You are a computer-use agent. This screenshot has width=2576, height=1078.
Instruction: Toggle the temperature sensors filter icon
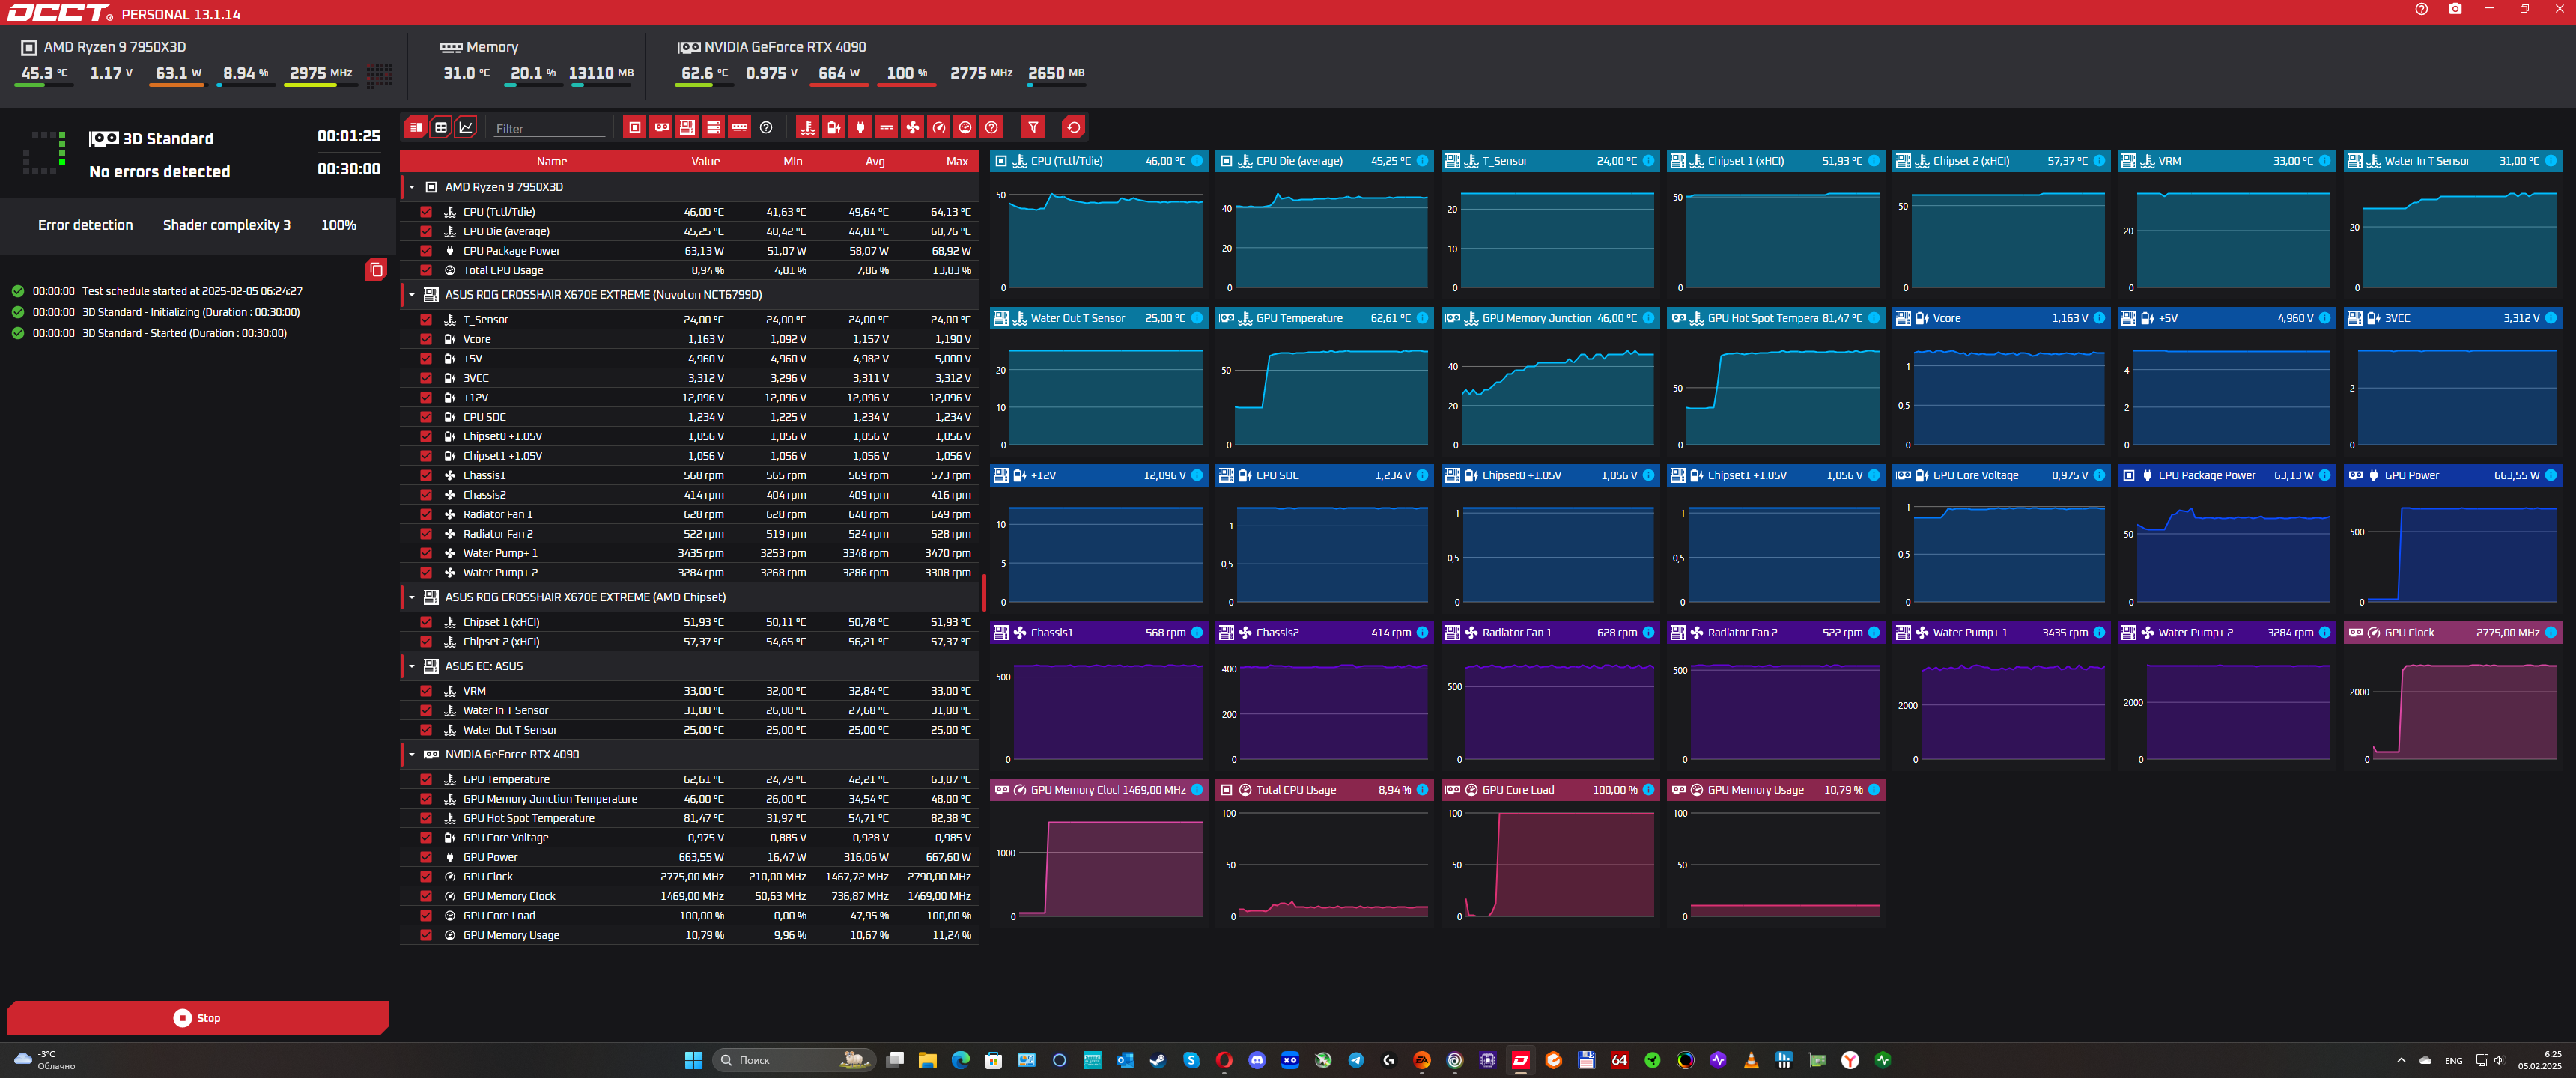point(807,127)
